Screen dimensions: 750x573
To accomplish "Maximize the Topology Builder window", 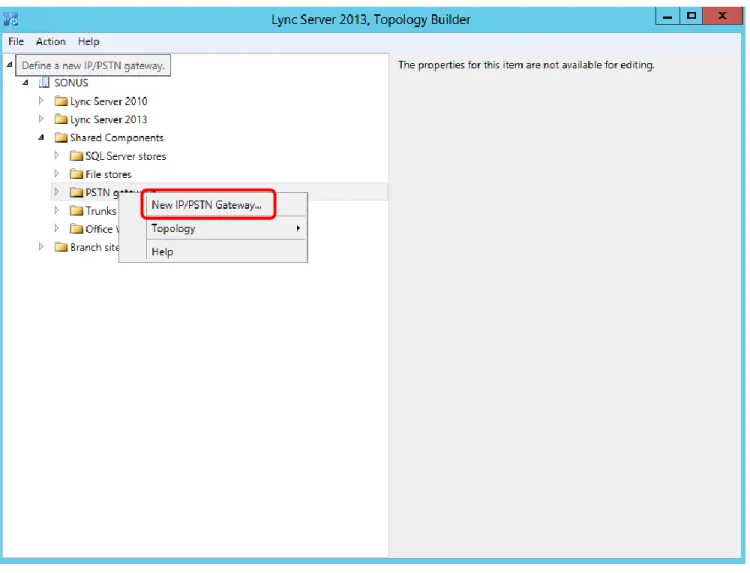I will 691,16.
